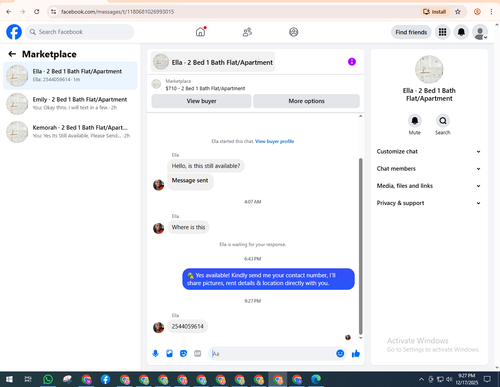The image size is (500, 387).
Task: Open Kemorah conversation in Marketplace list
Action: tap(70, 132)
